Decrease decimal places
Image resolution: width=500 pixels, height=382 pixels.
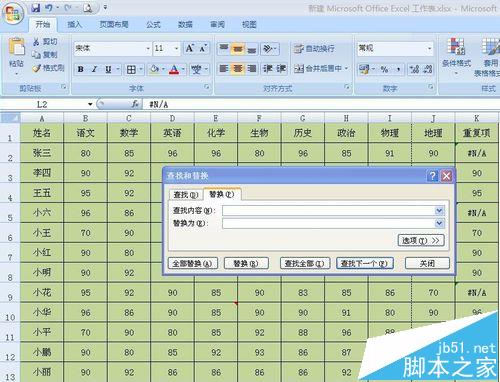coord(428,69)
